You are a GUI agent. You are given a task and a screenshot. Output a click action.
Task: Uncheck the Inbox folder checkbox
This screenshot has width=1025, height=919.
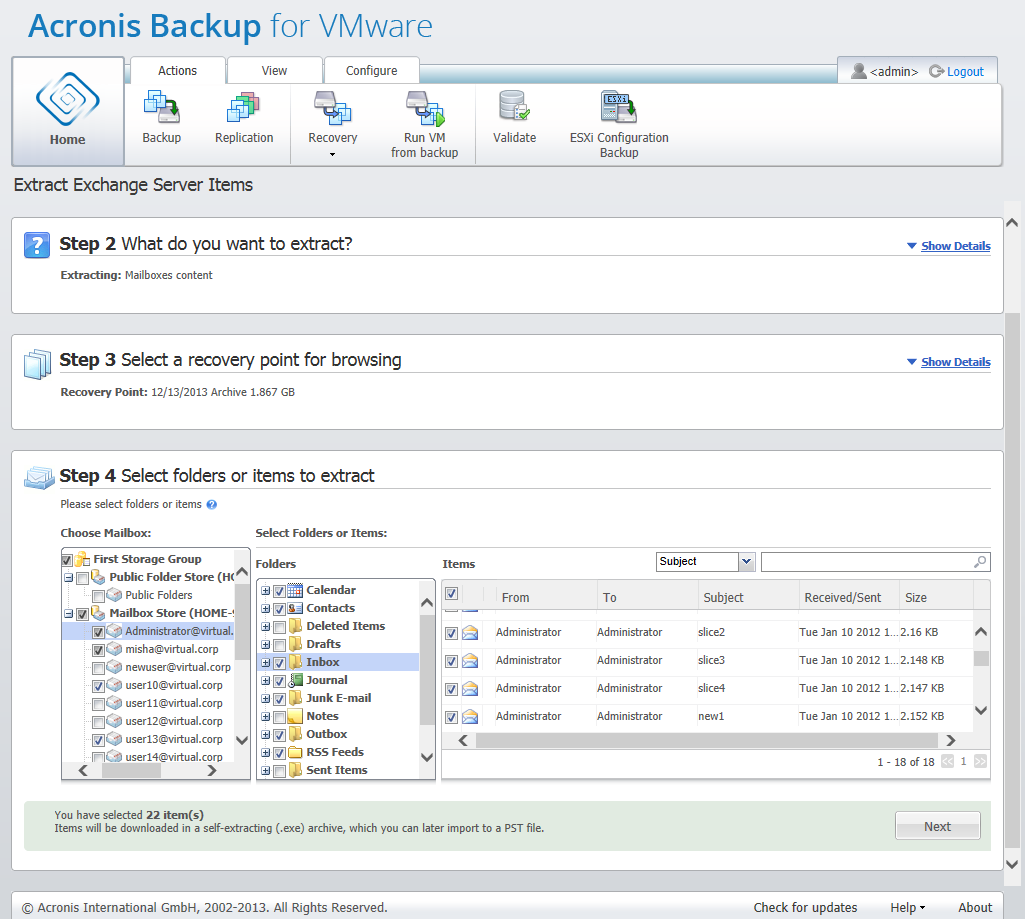click(x=279, y=663)
